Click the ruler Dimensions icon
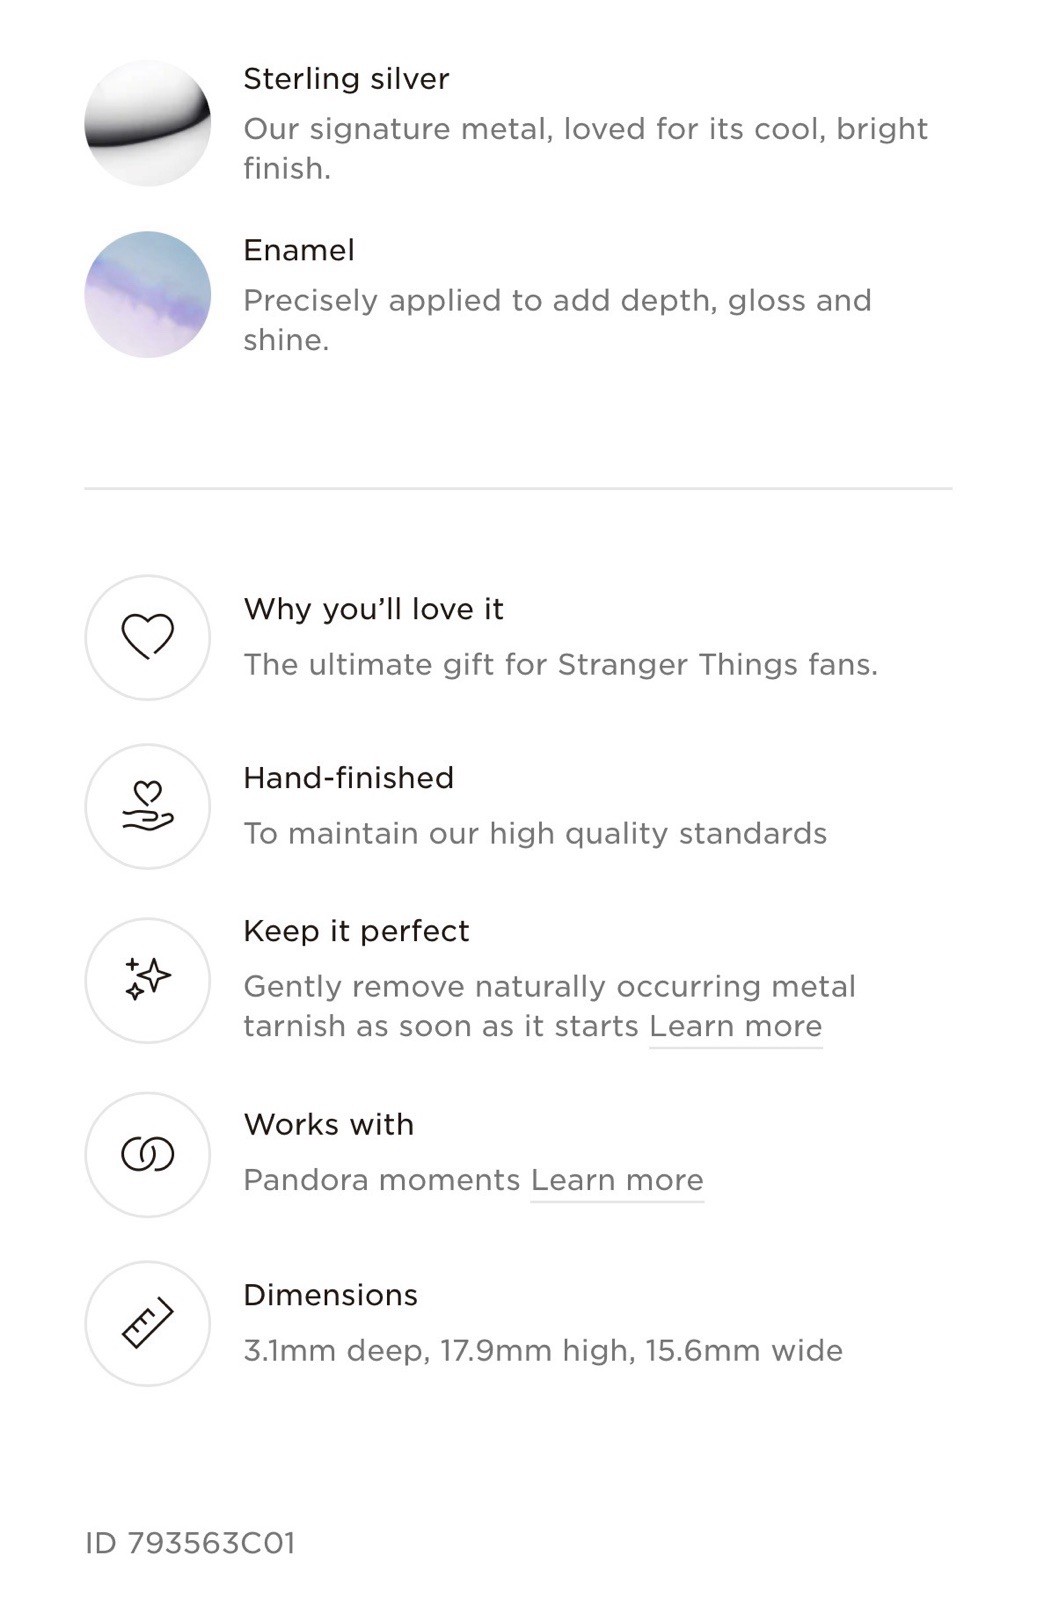Image resolution: width=1037 pixels, height=1600 pixels. click(147, 1323)
